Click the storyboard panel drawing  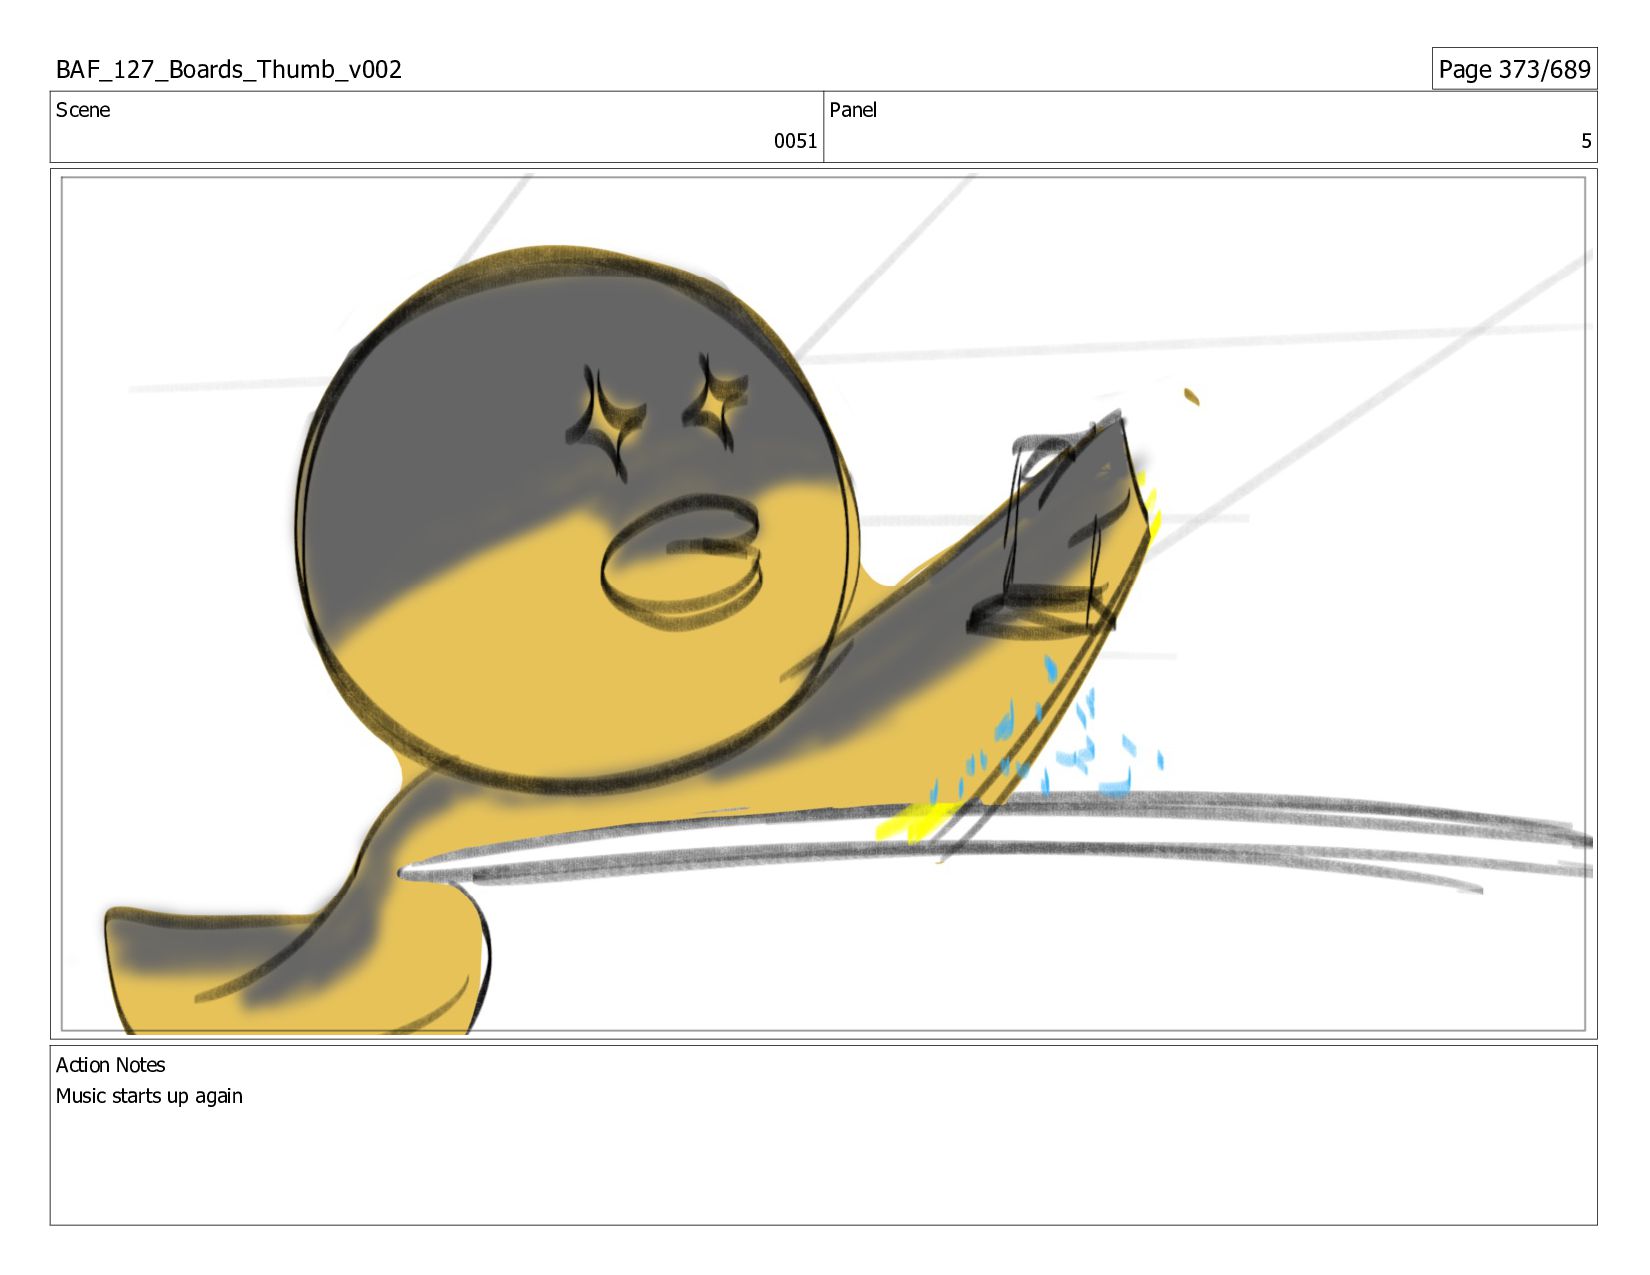coord(823,604)
